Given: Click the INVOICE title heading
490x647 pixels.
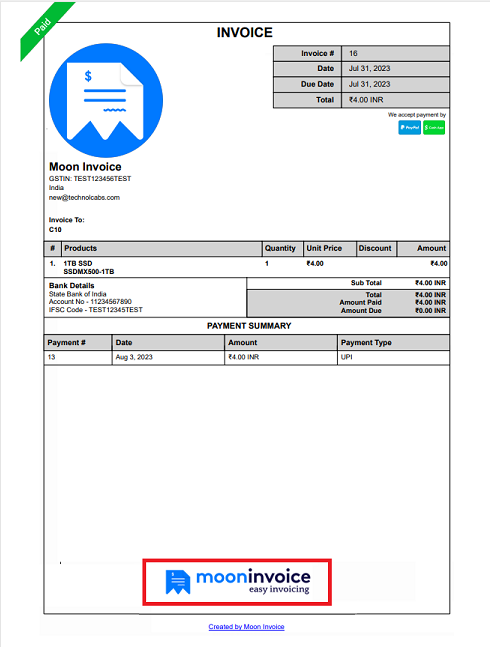Looking at the screenshot, I should [245, 32].
